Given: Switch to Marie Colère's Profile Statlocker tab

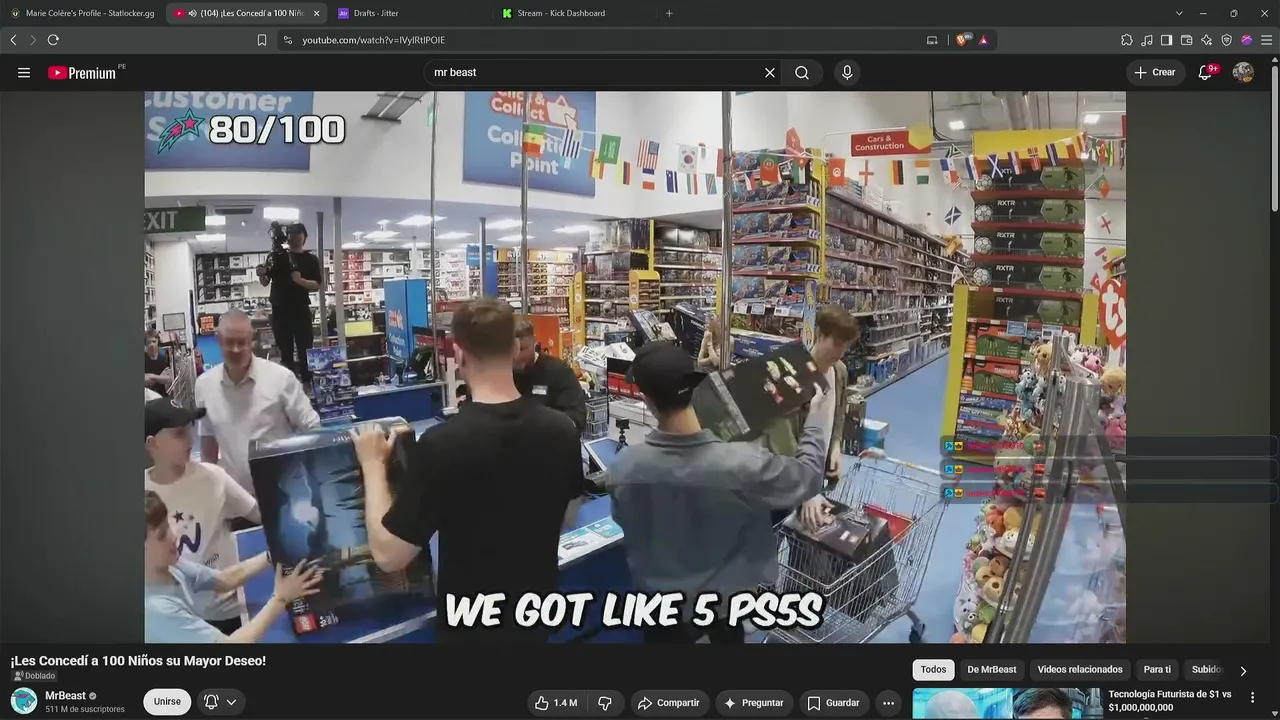Looking at the screenshot, I should [82, 13].
